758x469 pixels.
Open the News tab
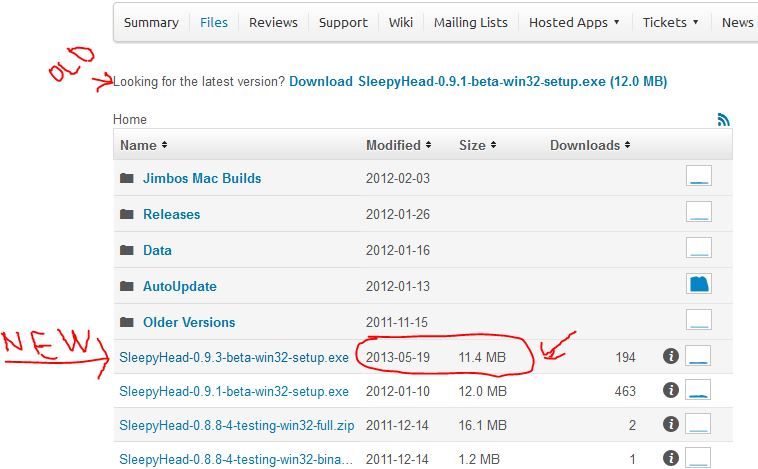point(737,23)
